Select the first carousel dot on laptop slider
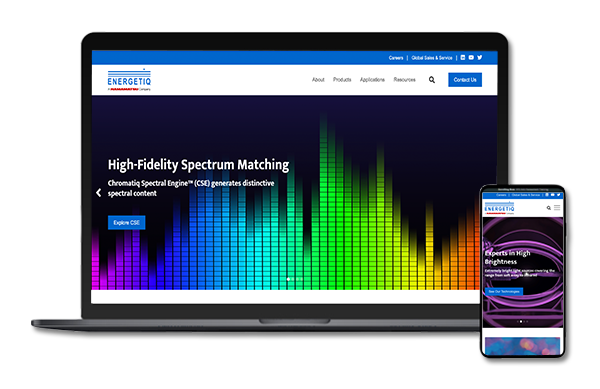600x389 pixels. coord(288,279)
